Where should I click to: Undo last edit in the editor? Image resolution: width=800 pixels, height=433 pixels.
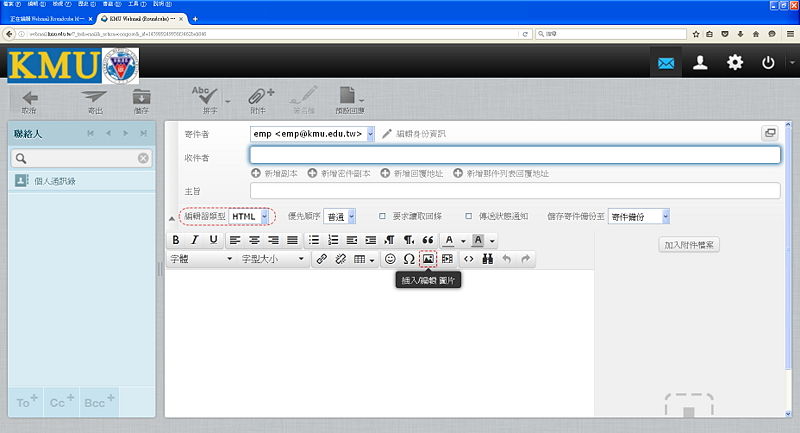click(x=507, y=259)
